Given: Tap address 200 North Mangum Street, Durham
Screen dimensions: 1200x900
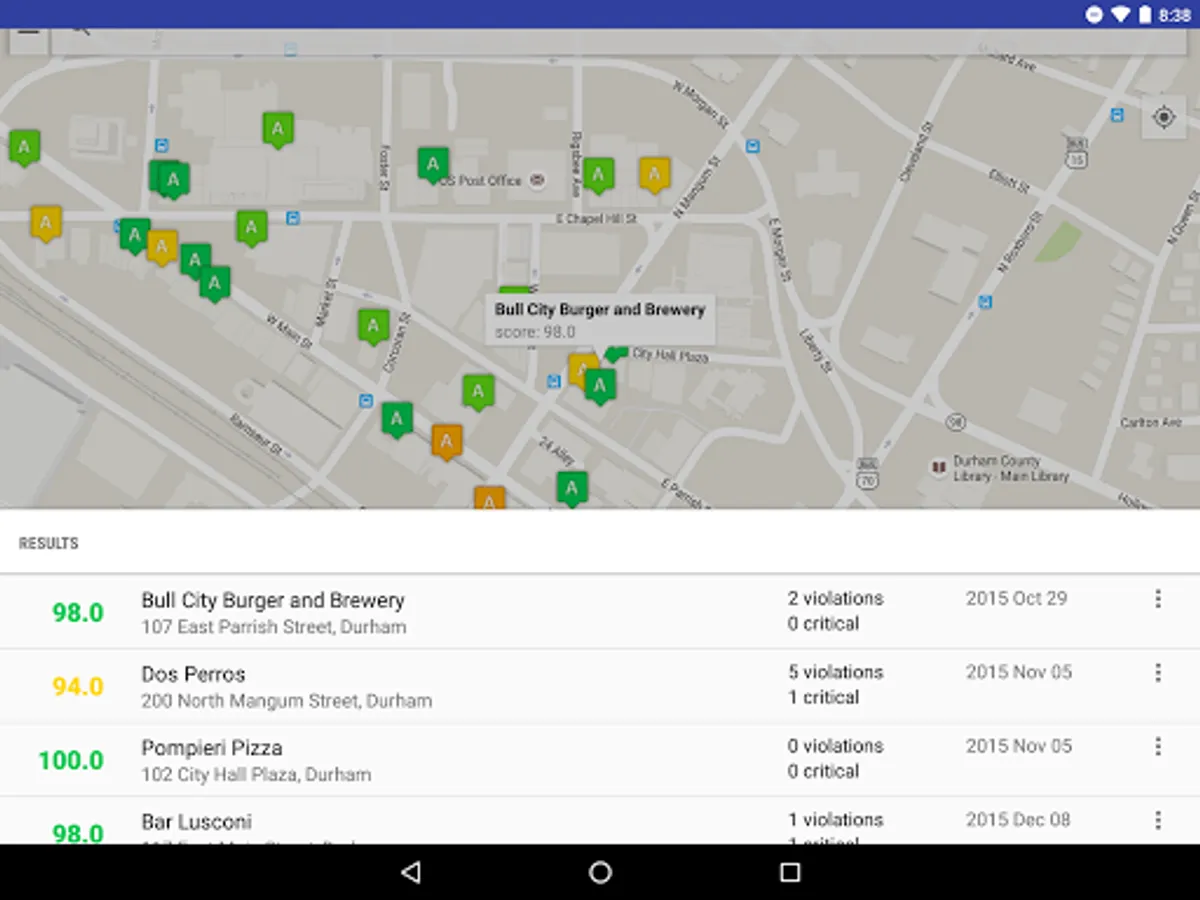Looking at the screenshot, I should (287, 701).
